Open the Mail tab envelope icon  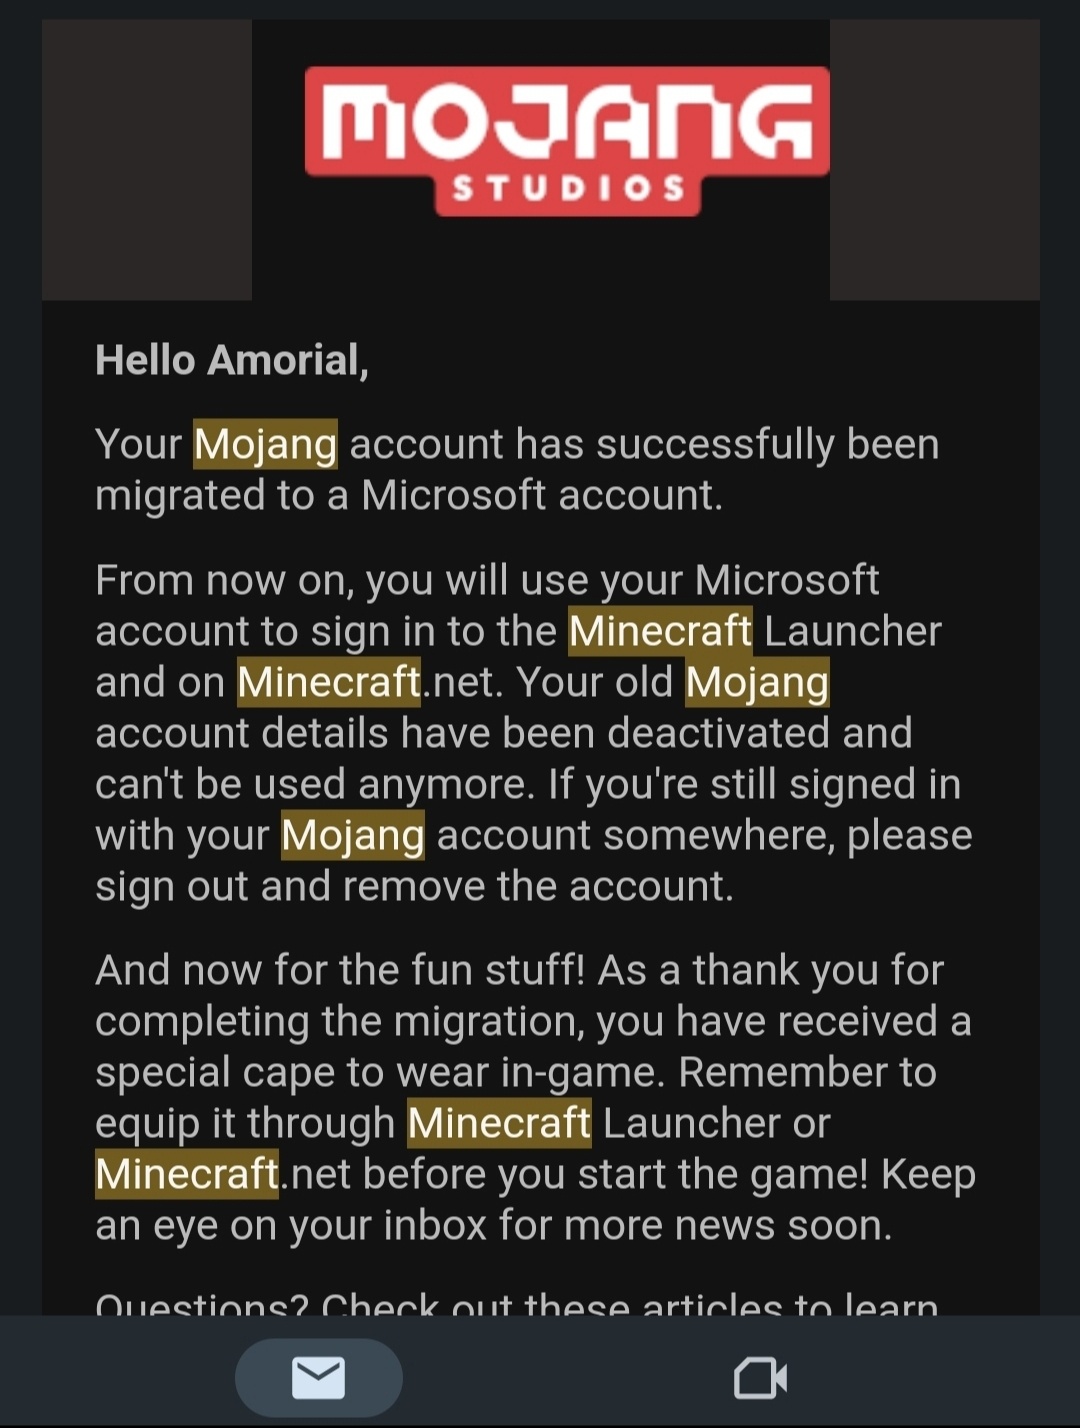[x=318, y=1378]
